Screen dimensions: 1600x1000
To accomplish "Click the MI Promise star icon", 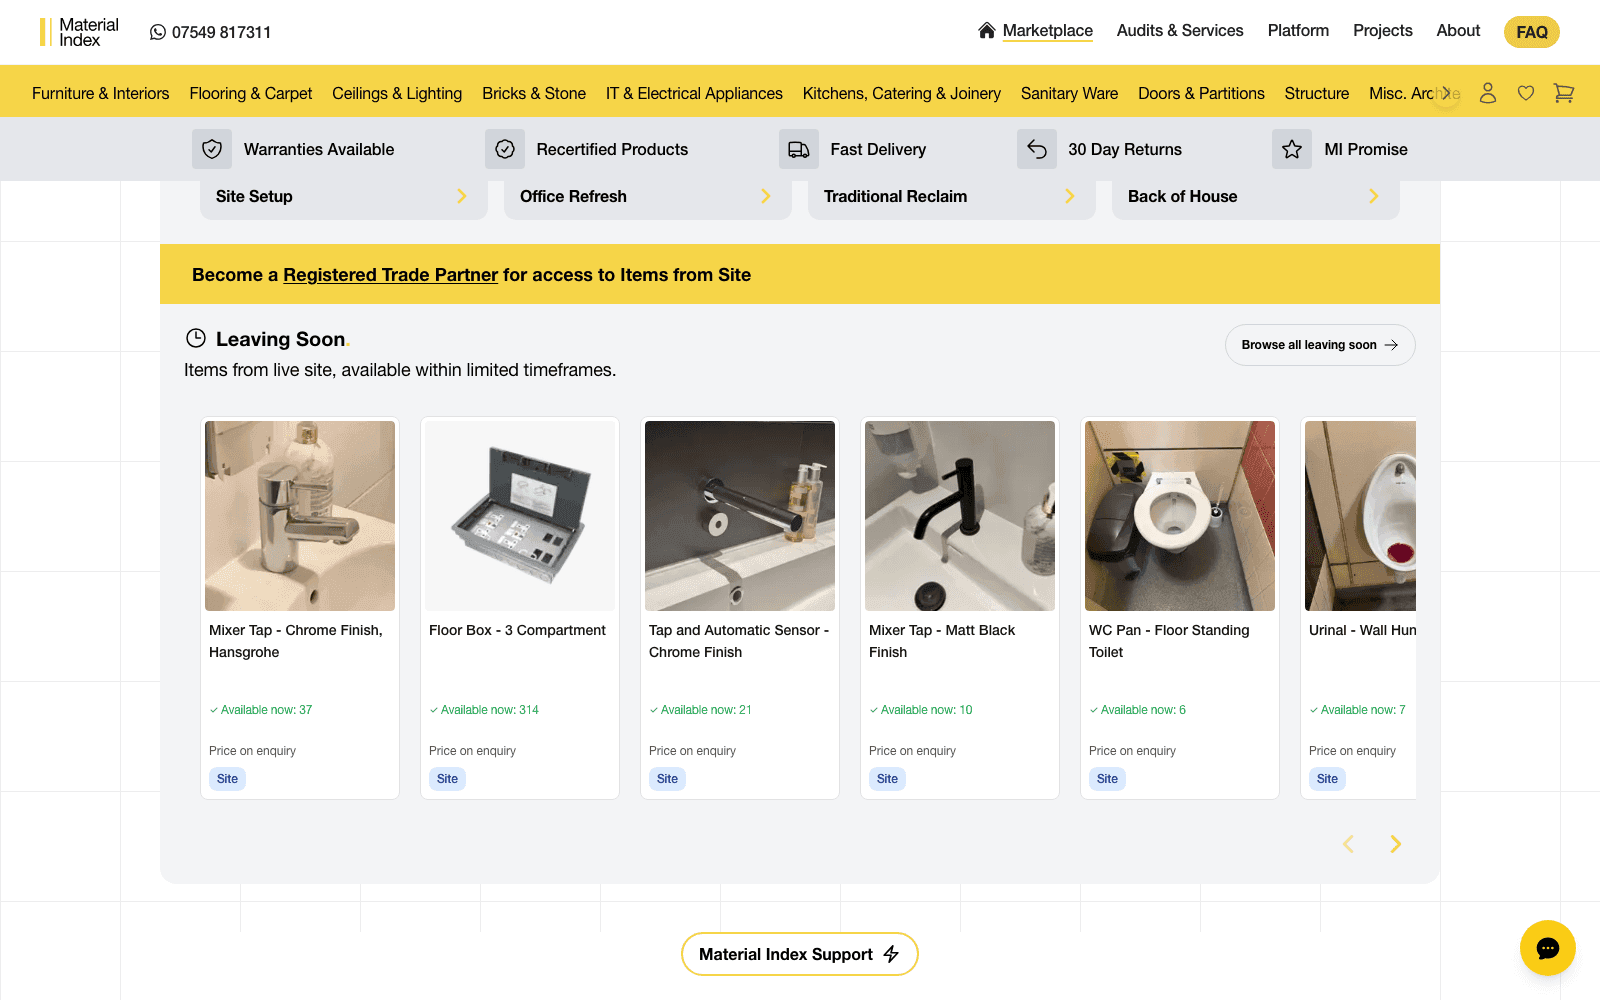I will [1292, 149].
